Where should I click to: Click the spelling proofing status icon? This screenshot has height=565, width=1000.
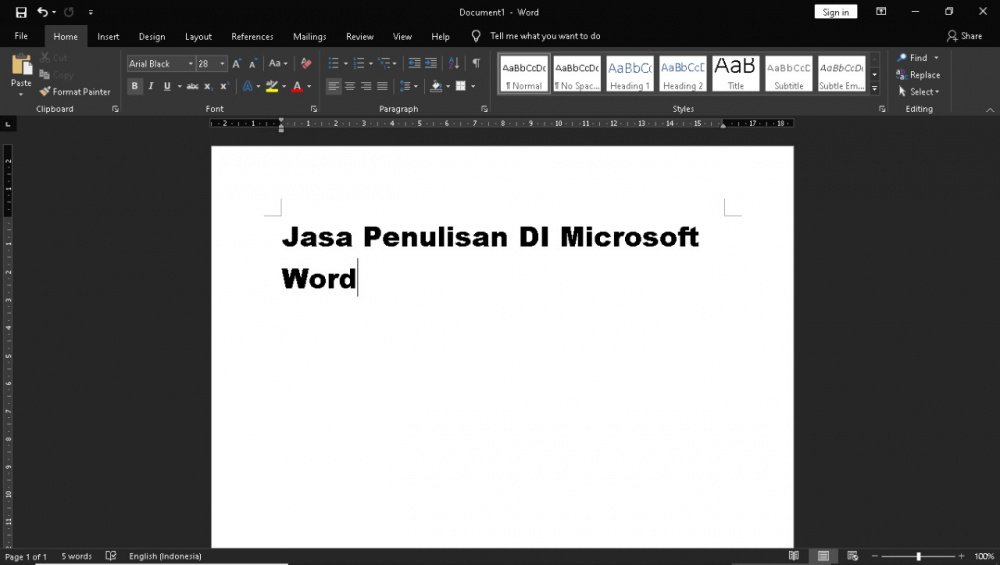111,556
